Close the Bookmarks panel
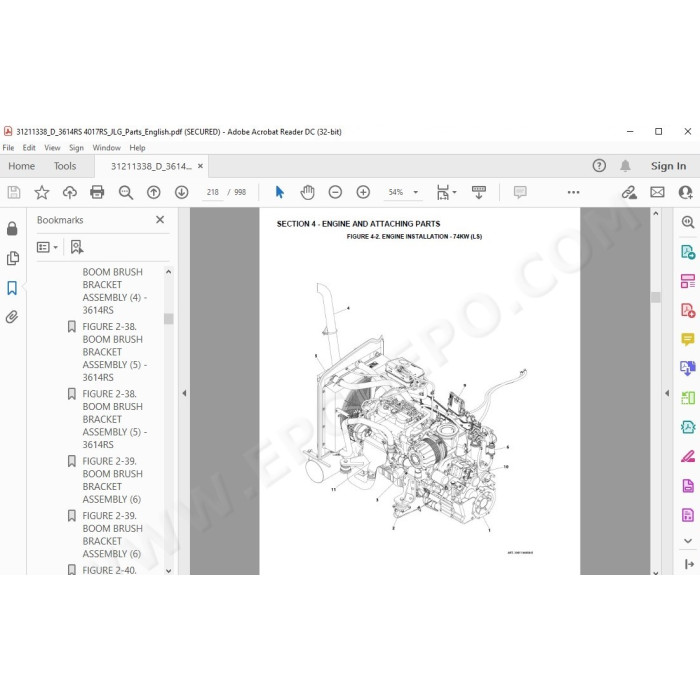 pyautogui.click(x=160, y=220)
